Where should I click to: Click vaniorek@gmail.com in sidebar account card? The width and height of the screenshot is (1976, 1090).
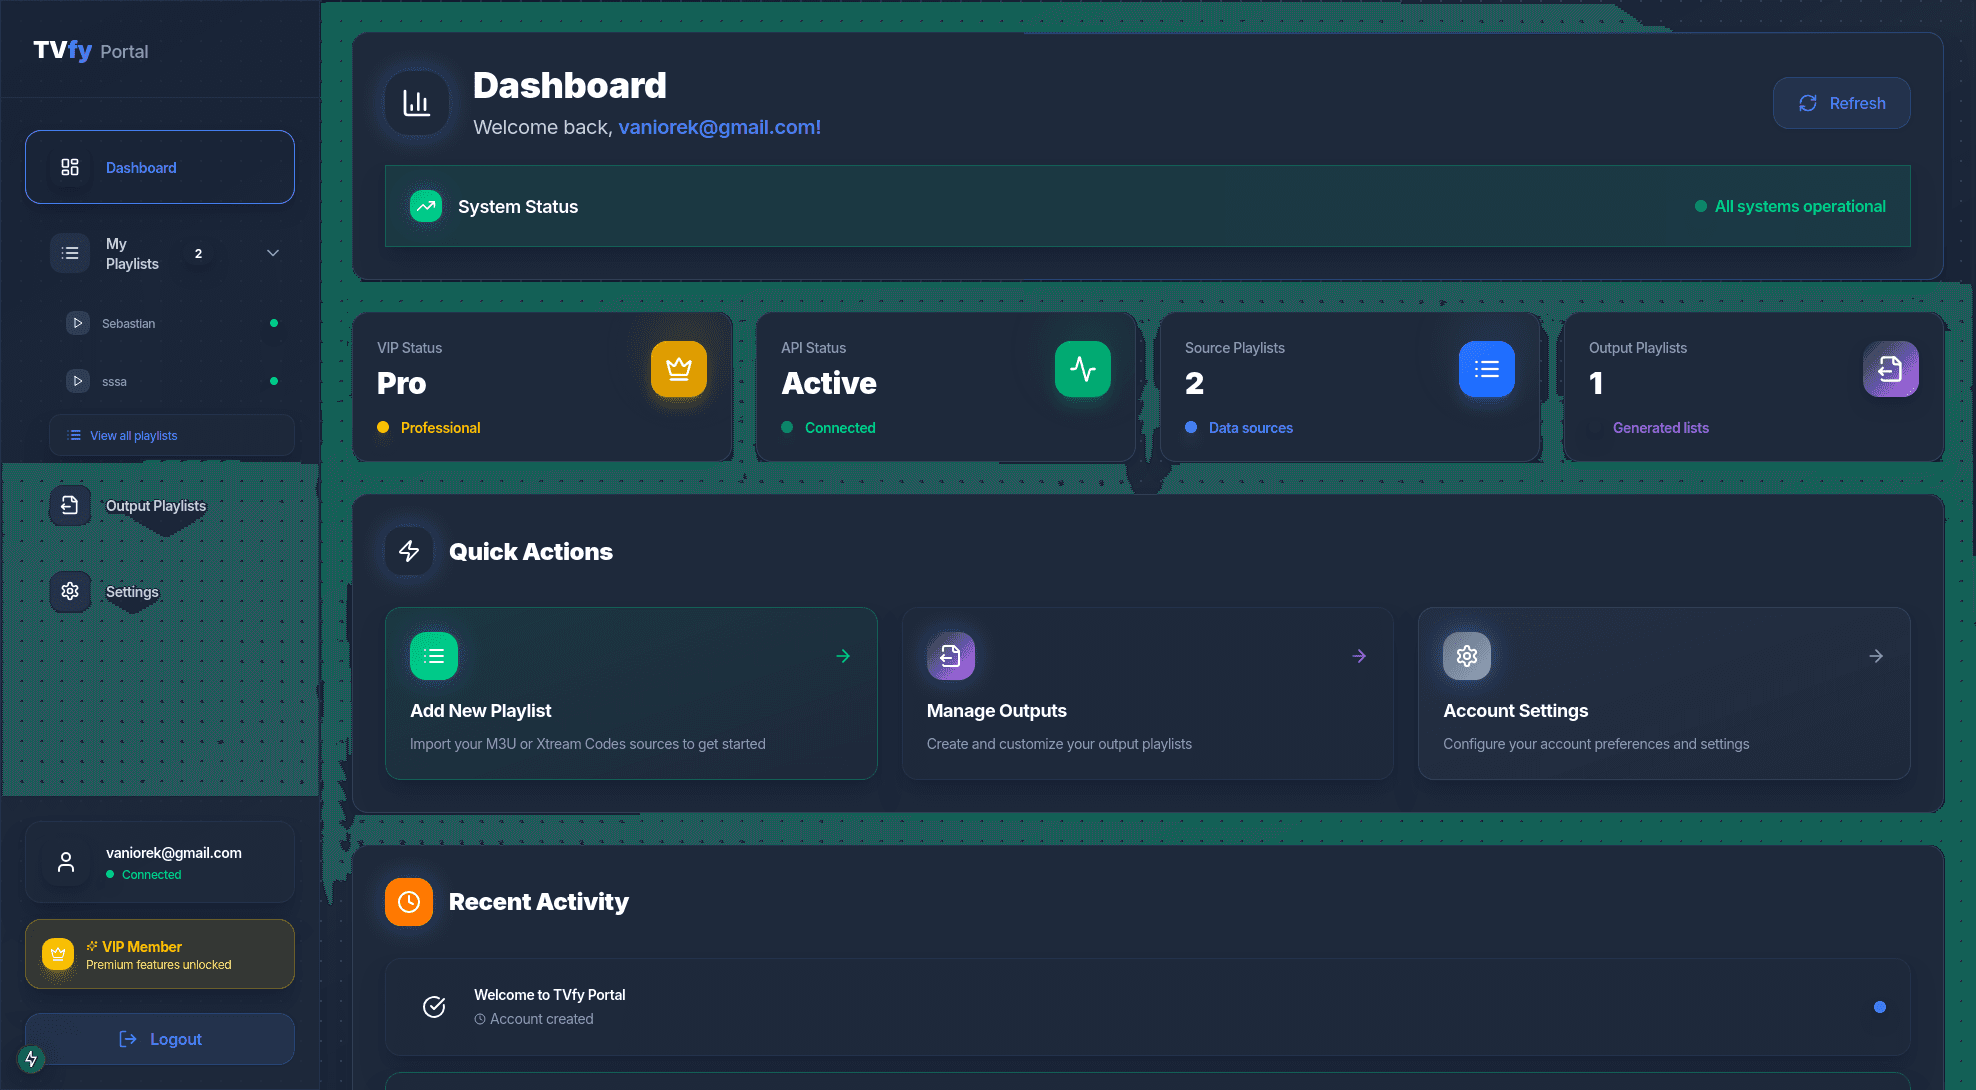point(174,853)
